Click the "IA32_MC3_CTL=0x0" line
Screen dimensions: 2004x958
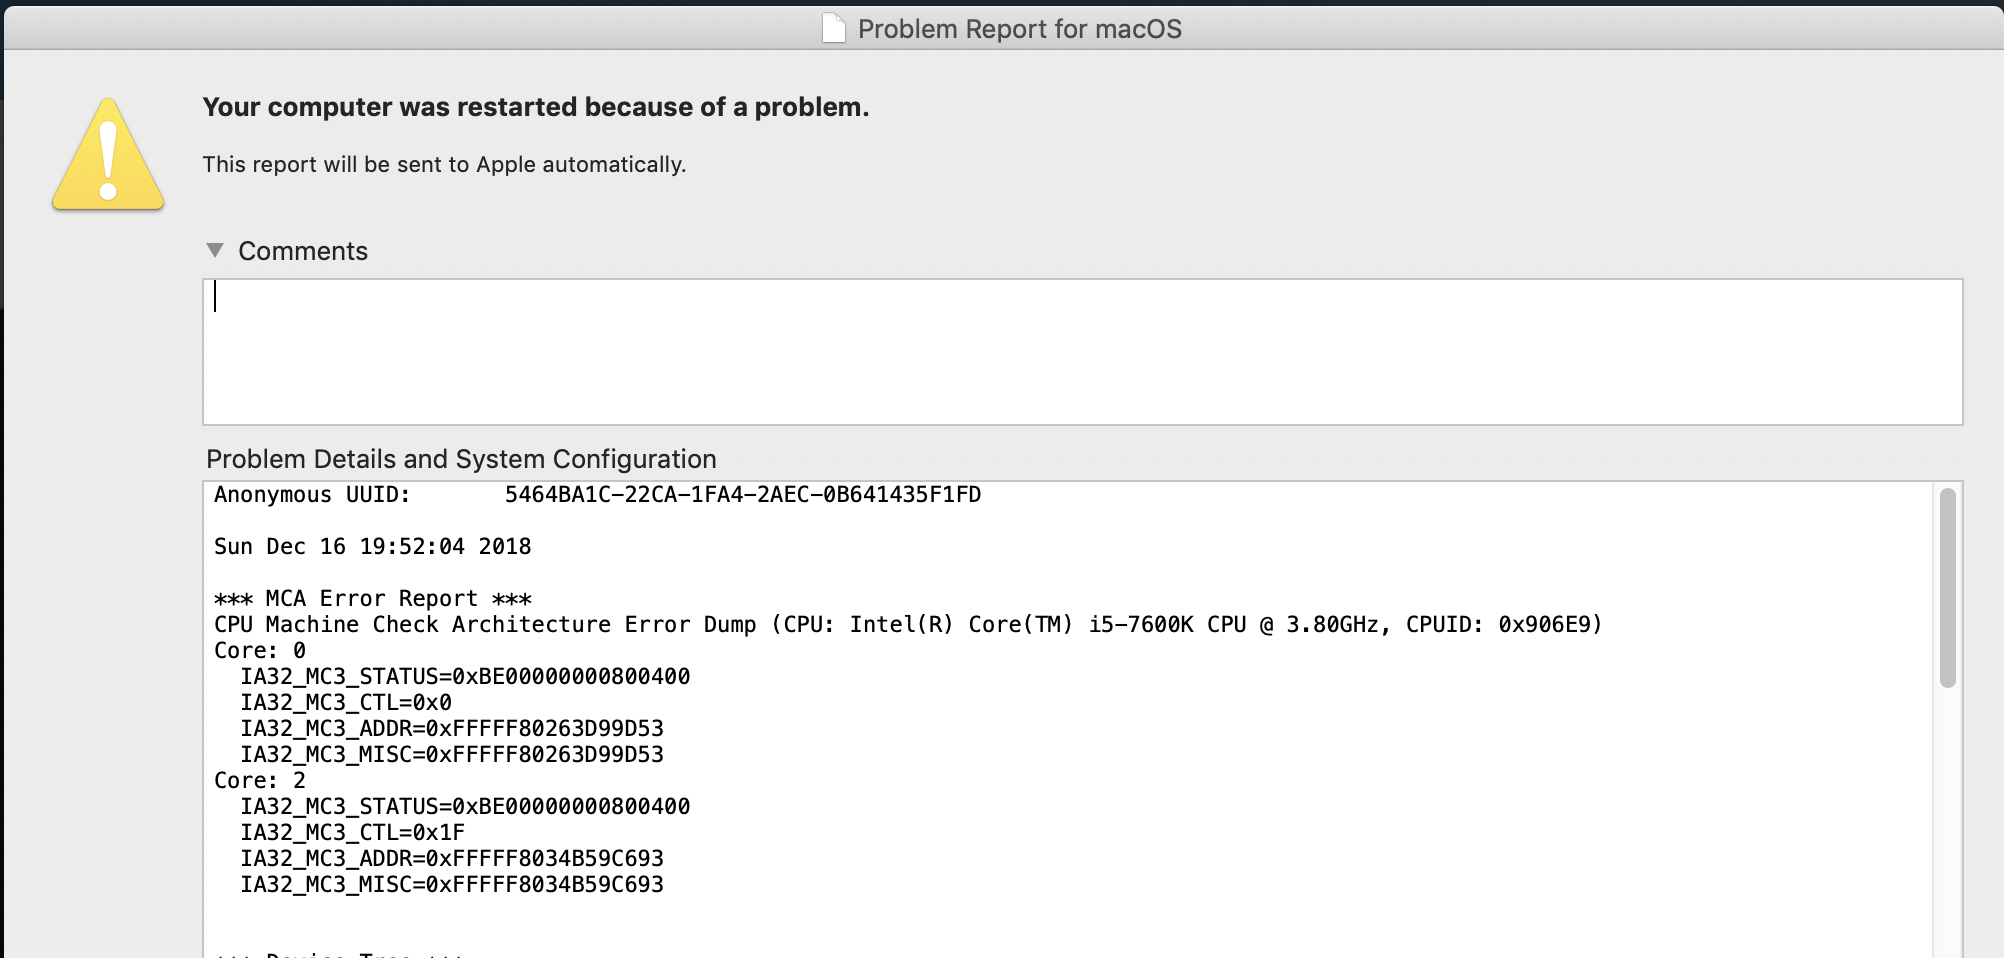pos(346,703)
